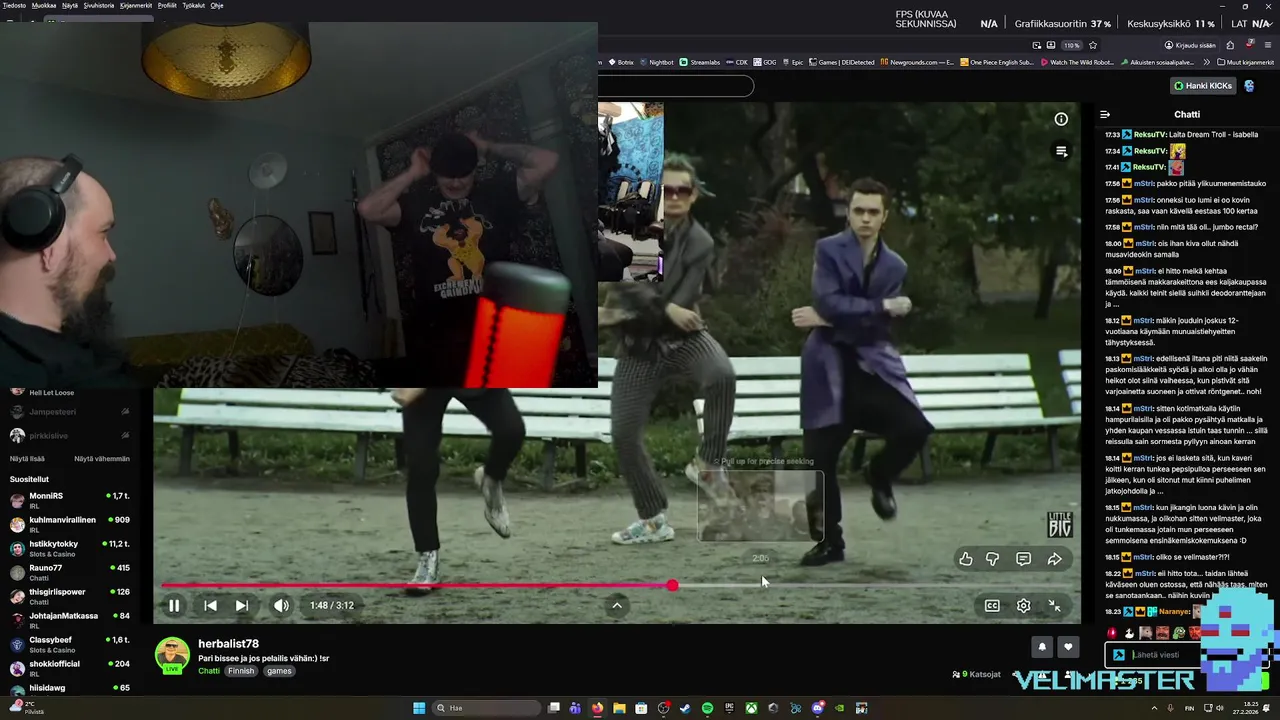Skip to next video
The image size is (1280, 720).
click(241, 605)
